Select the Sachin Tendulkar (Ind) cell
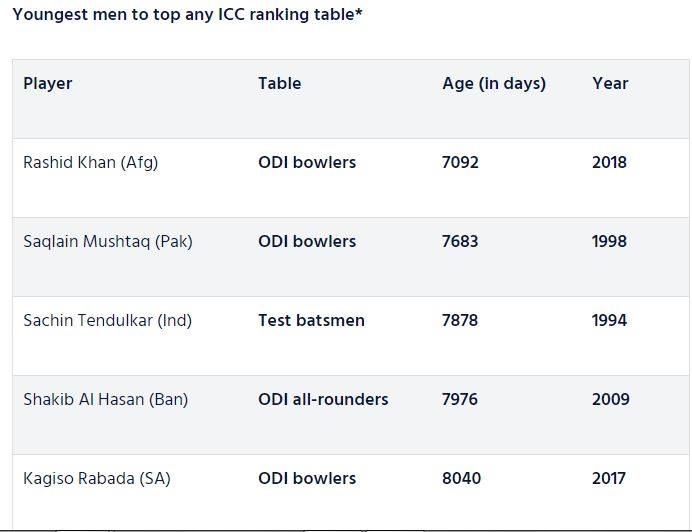Screen dimensions: 692x532 107,320
